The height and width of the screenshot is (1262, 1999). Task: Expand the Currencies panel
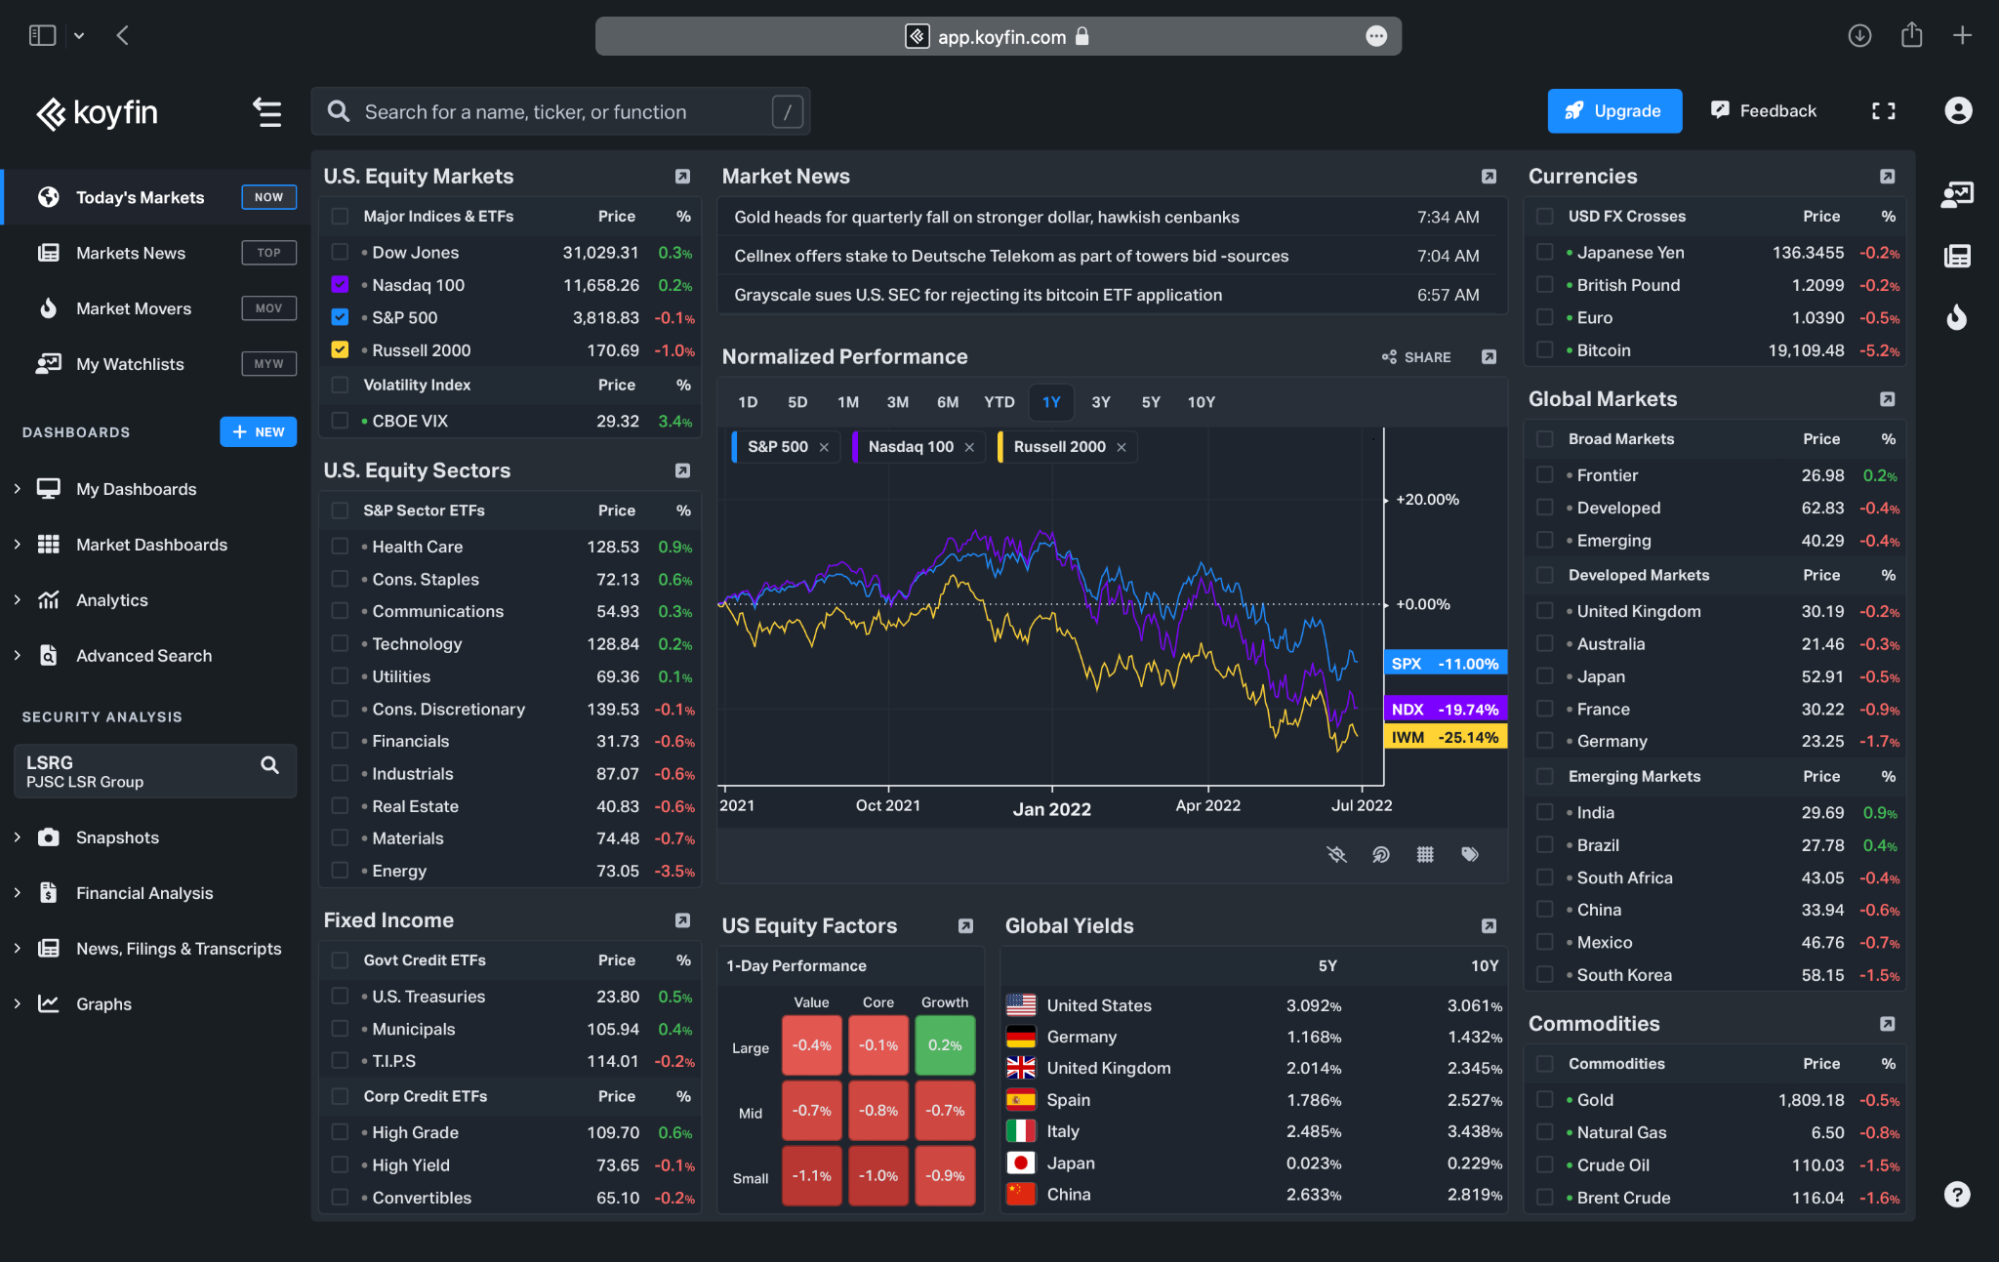click(x=1886, y=176)
